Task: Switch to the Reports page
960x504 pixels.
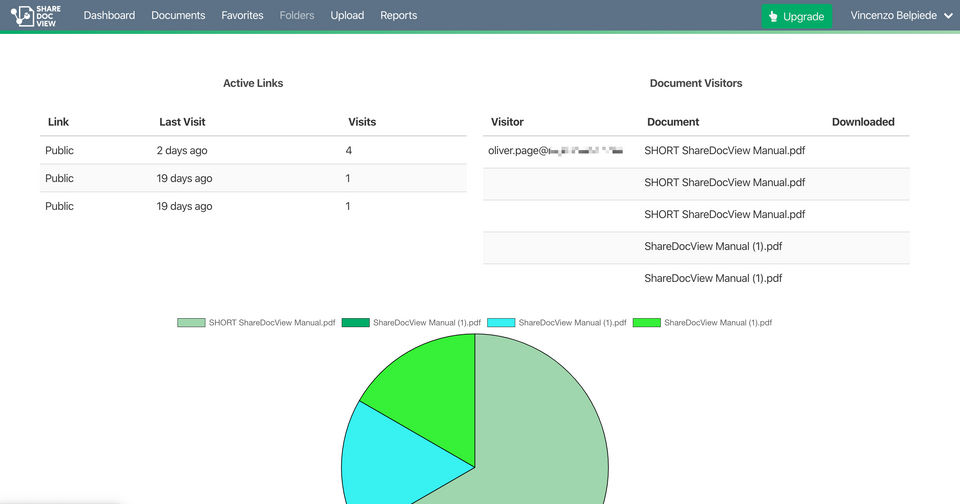Action: pyautogui.click(x=399, y=15)
